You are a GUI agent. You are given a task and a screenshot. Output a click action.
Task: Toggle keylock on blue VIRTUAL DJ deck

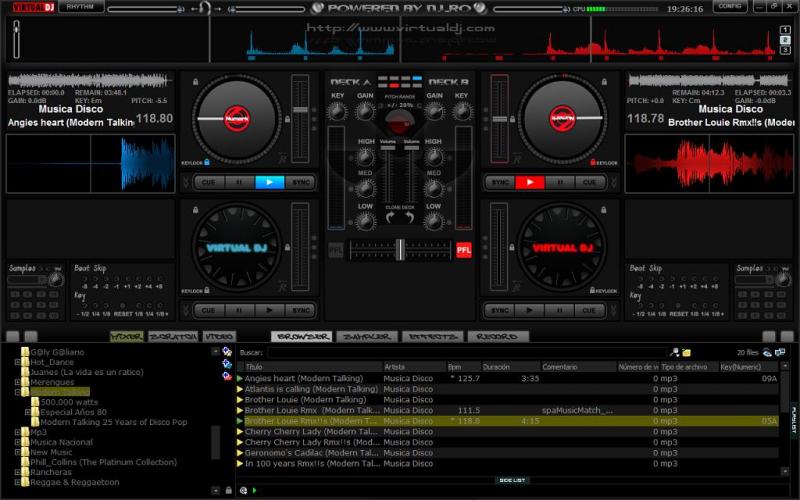[x=207, y=290]
